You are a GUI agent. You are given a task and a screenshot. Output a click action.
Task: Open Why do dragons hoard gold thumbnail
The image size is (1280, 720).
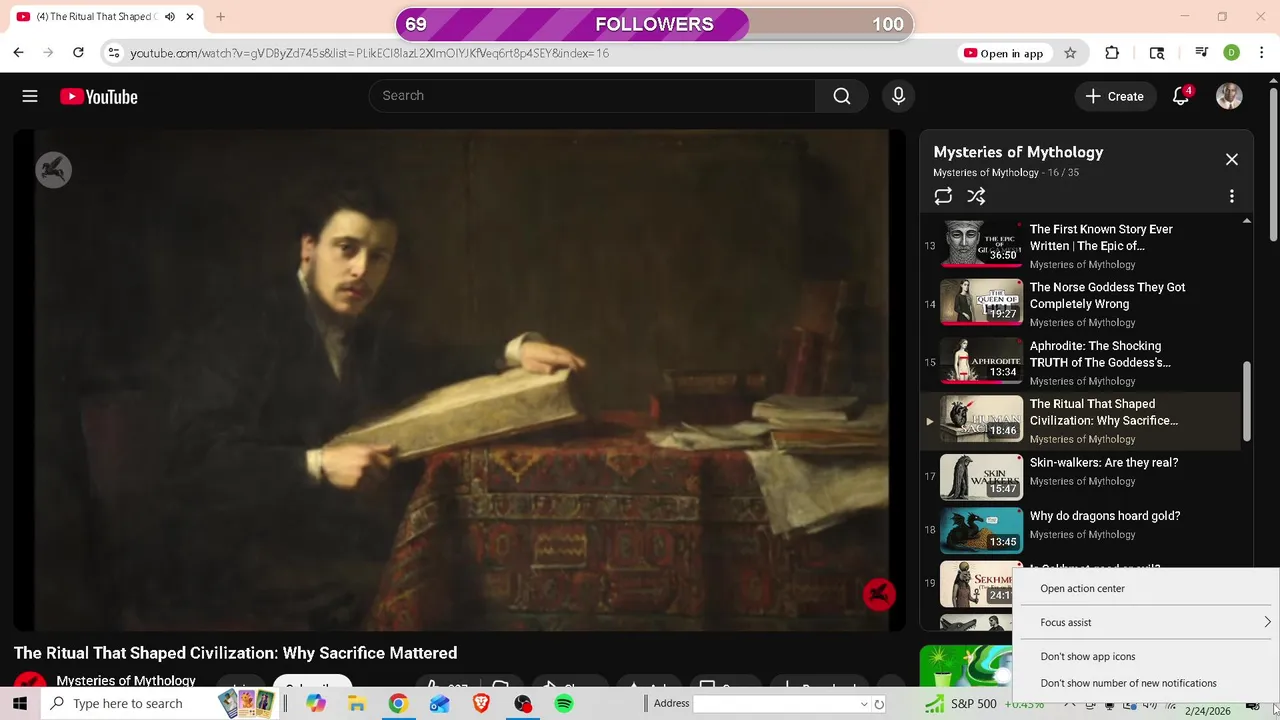click(981, 530)
